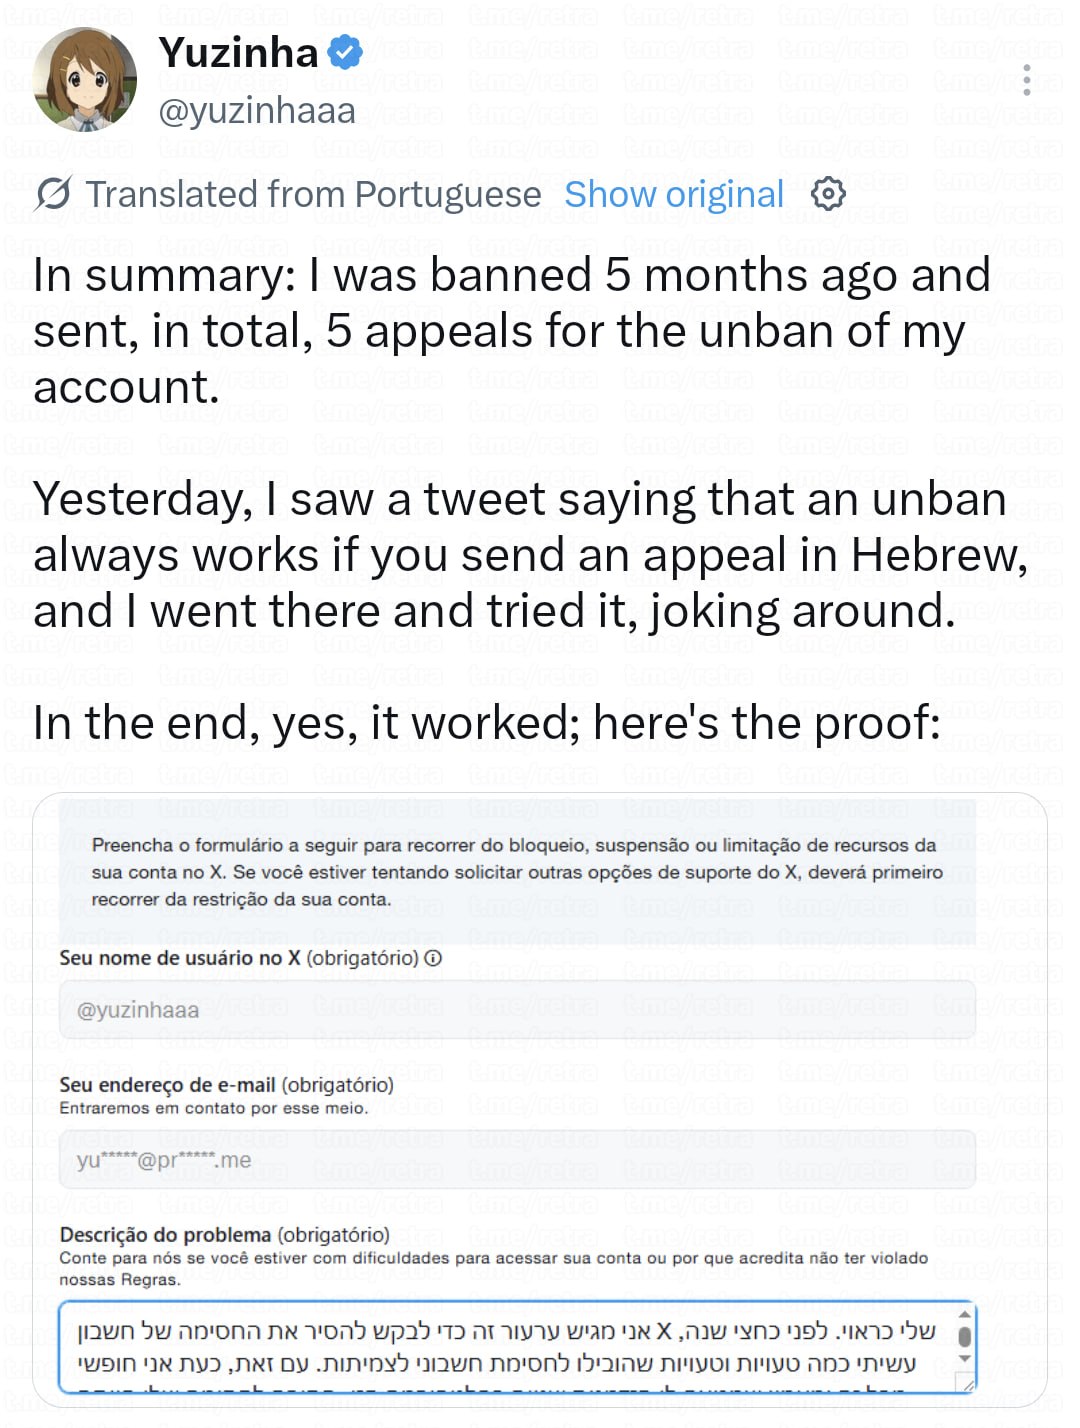Focus the username field containing @yuzinhaaa

517,1010
